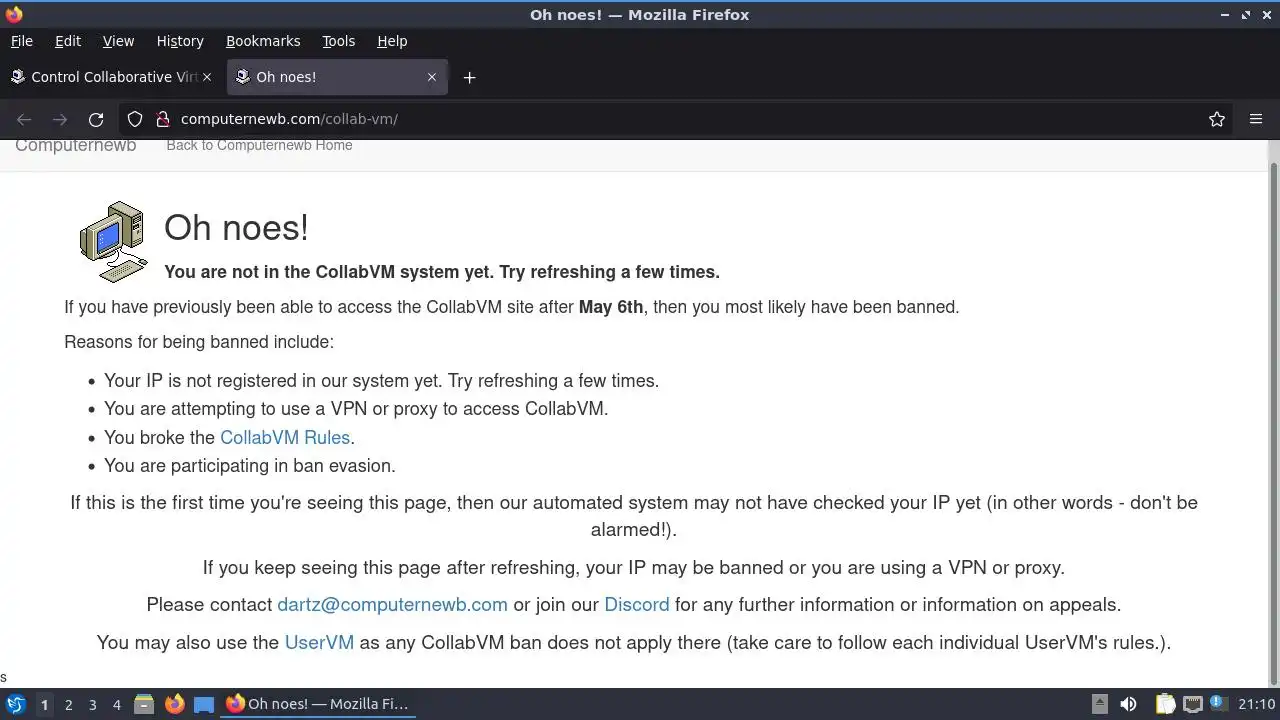Open Firefox hamburger application menu
The height and width of the screenshot is (720, 1280).
pos(1256,119)
